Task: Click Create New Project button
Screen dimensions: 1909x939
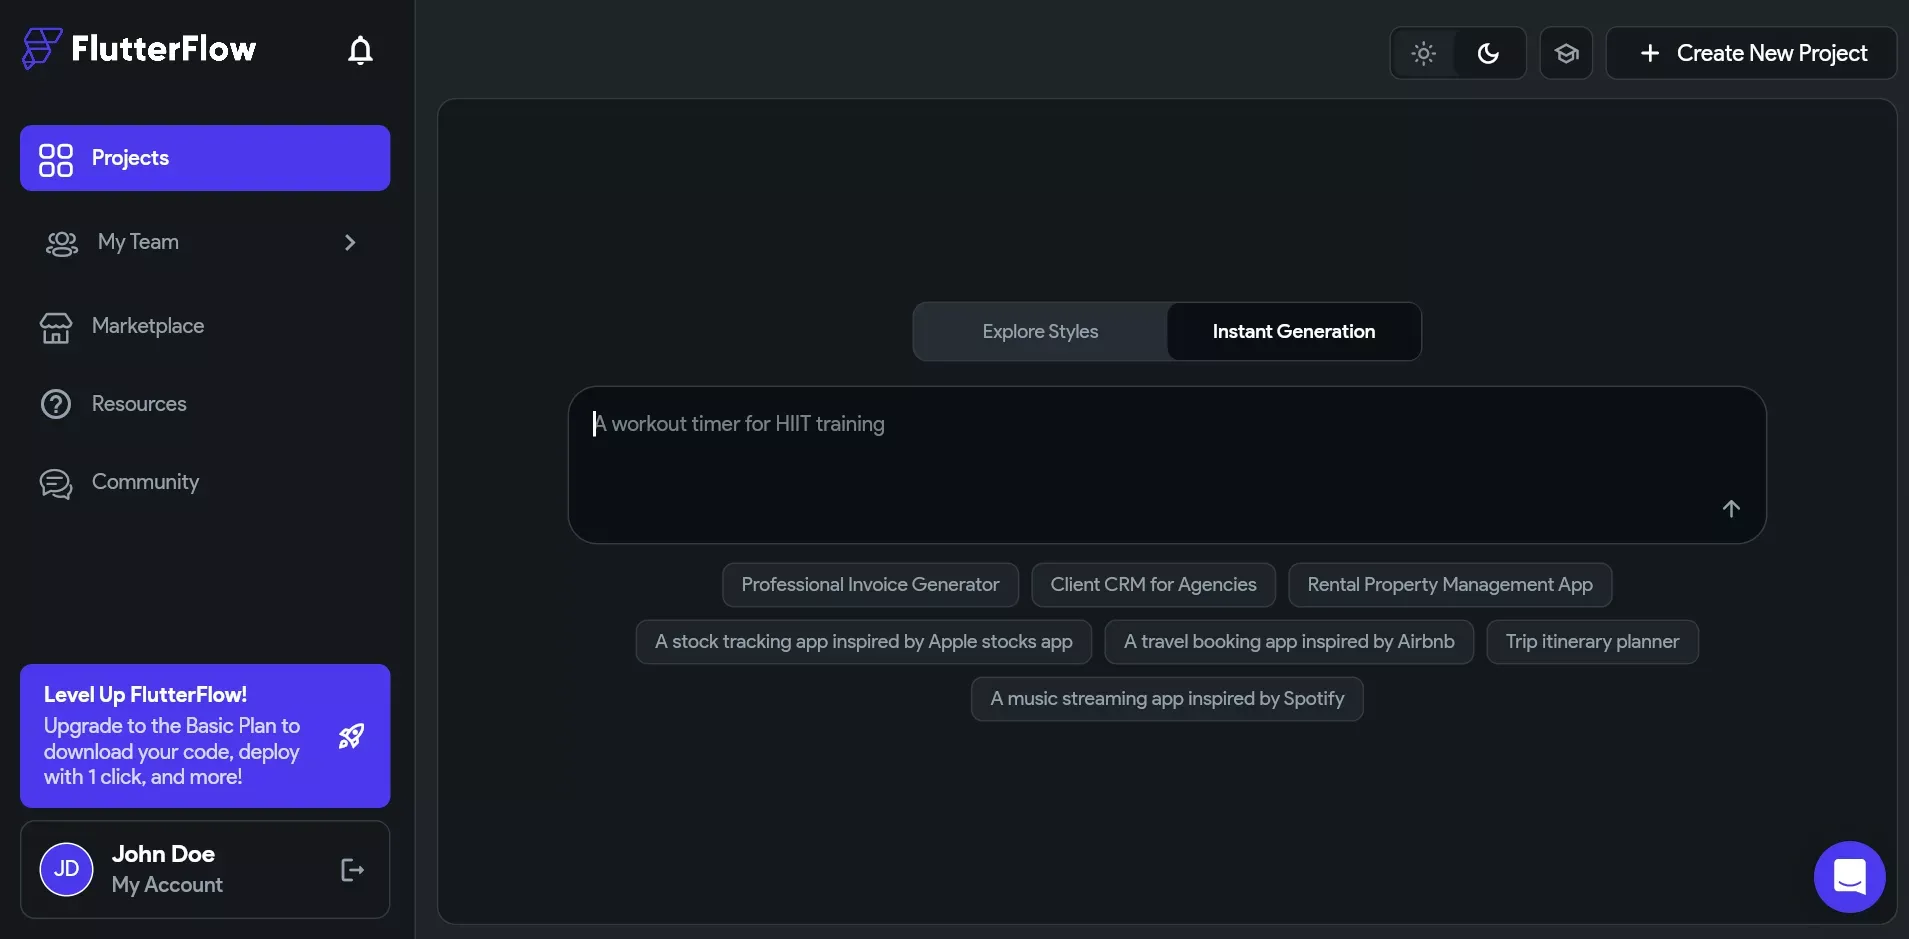Action: click(1751, 53)
